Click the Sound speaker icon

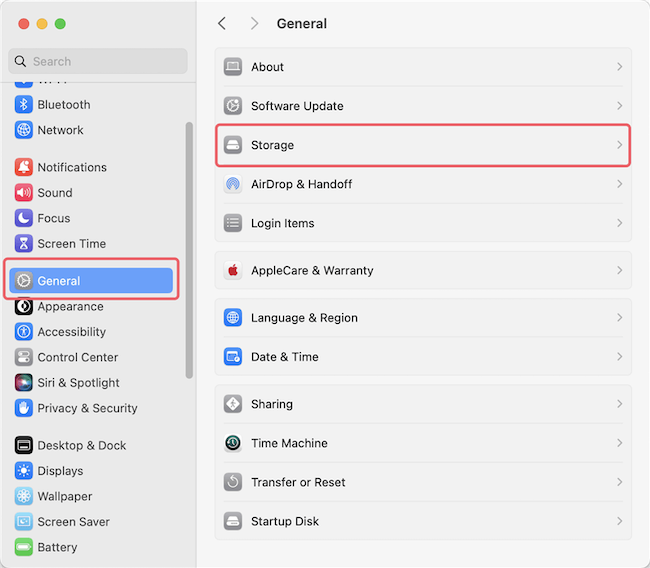pyautogui.click(x=24, y=193)
